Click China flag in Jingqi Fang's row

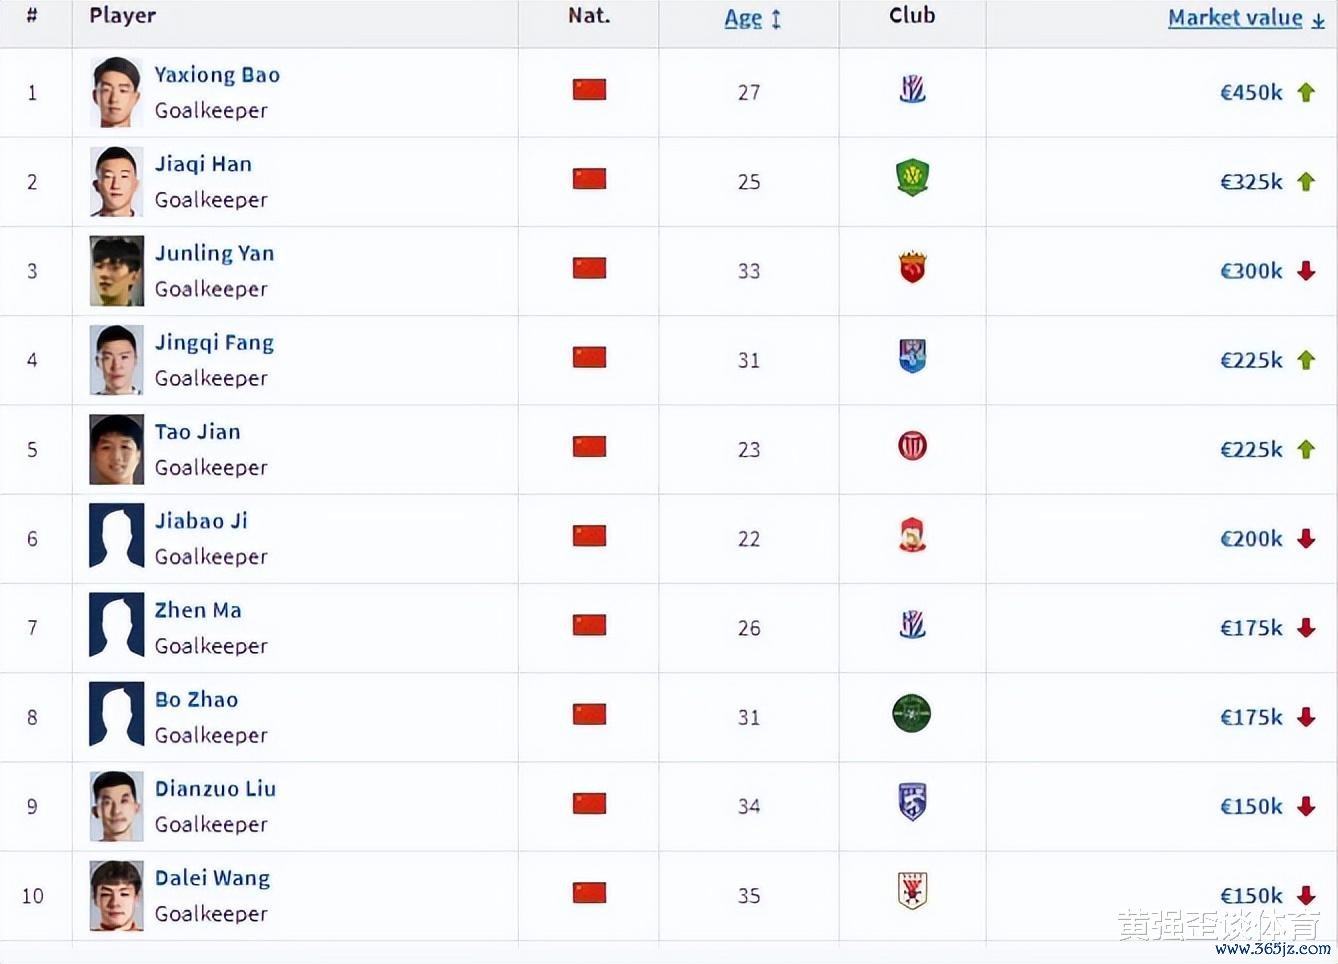[589, 357]
